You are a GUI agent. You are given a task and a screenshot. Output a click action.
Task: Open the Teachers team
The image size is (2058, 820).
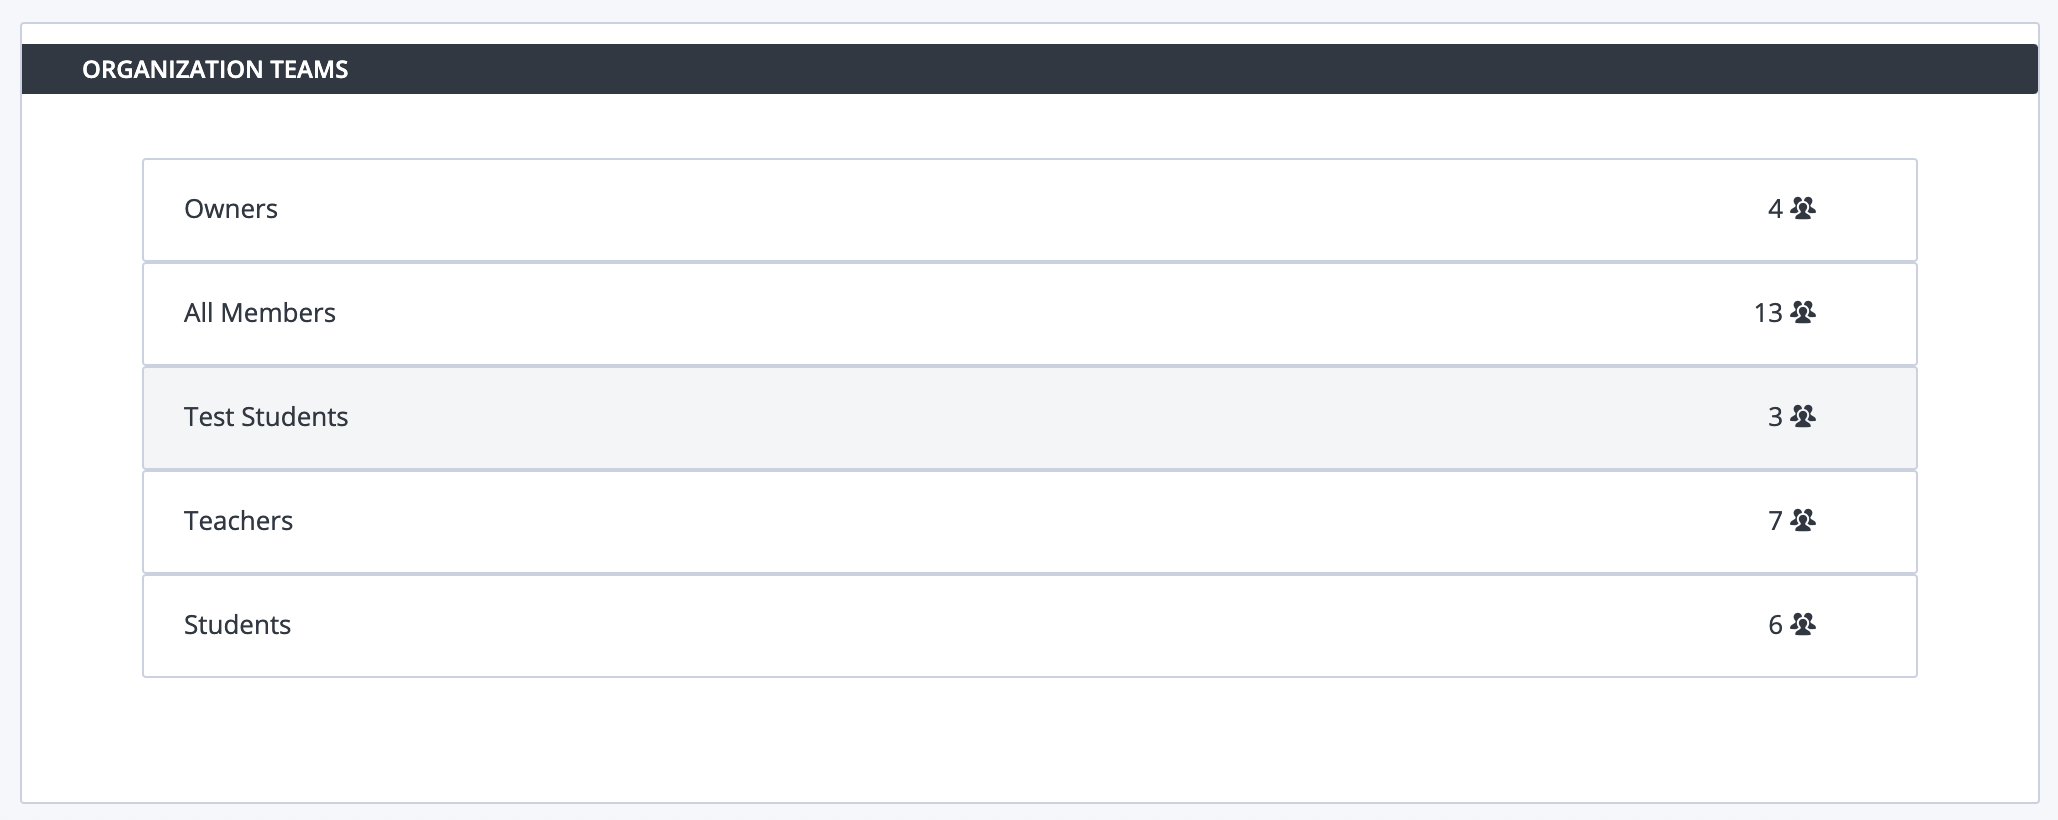point(238,521)
